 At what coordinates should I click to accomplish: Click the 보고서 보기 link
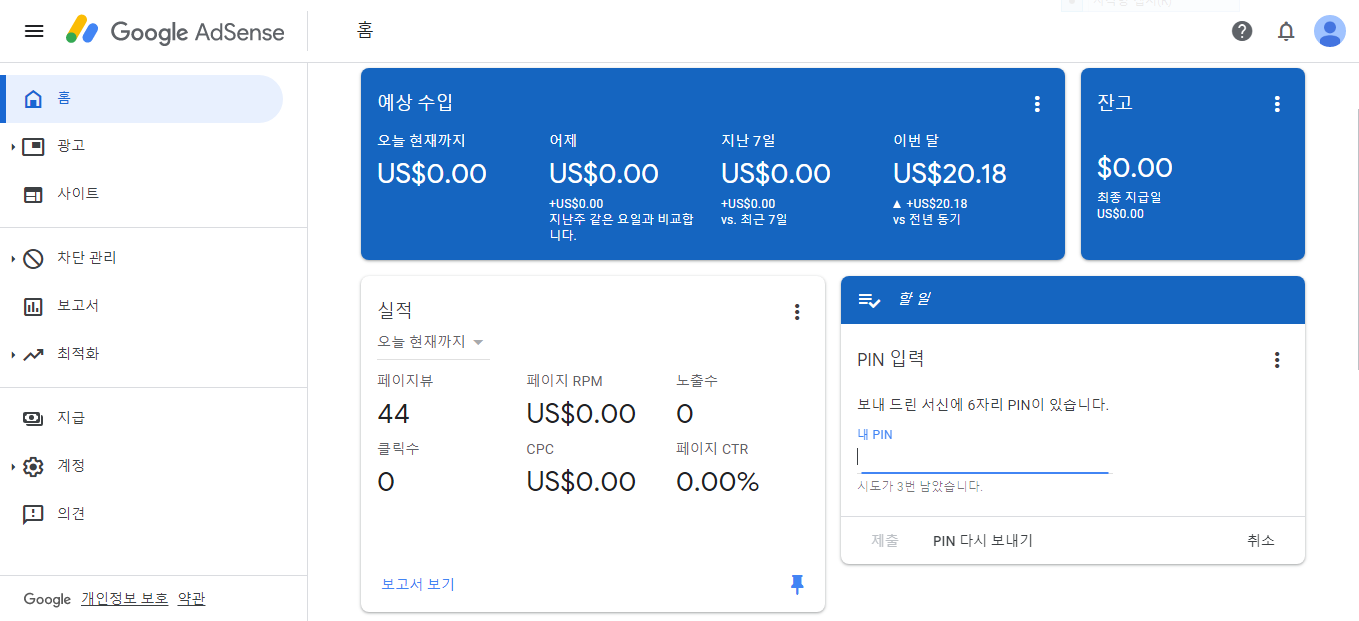click(x=418, y=584)
